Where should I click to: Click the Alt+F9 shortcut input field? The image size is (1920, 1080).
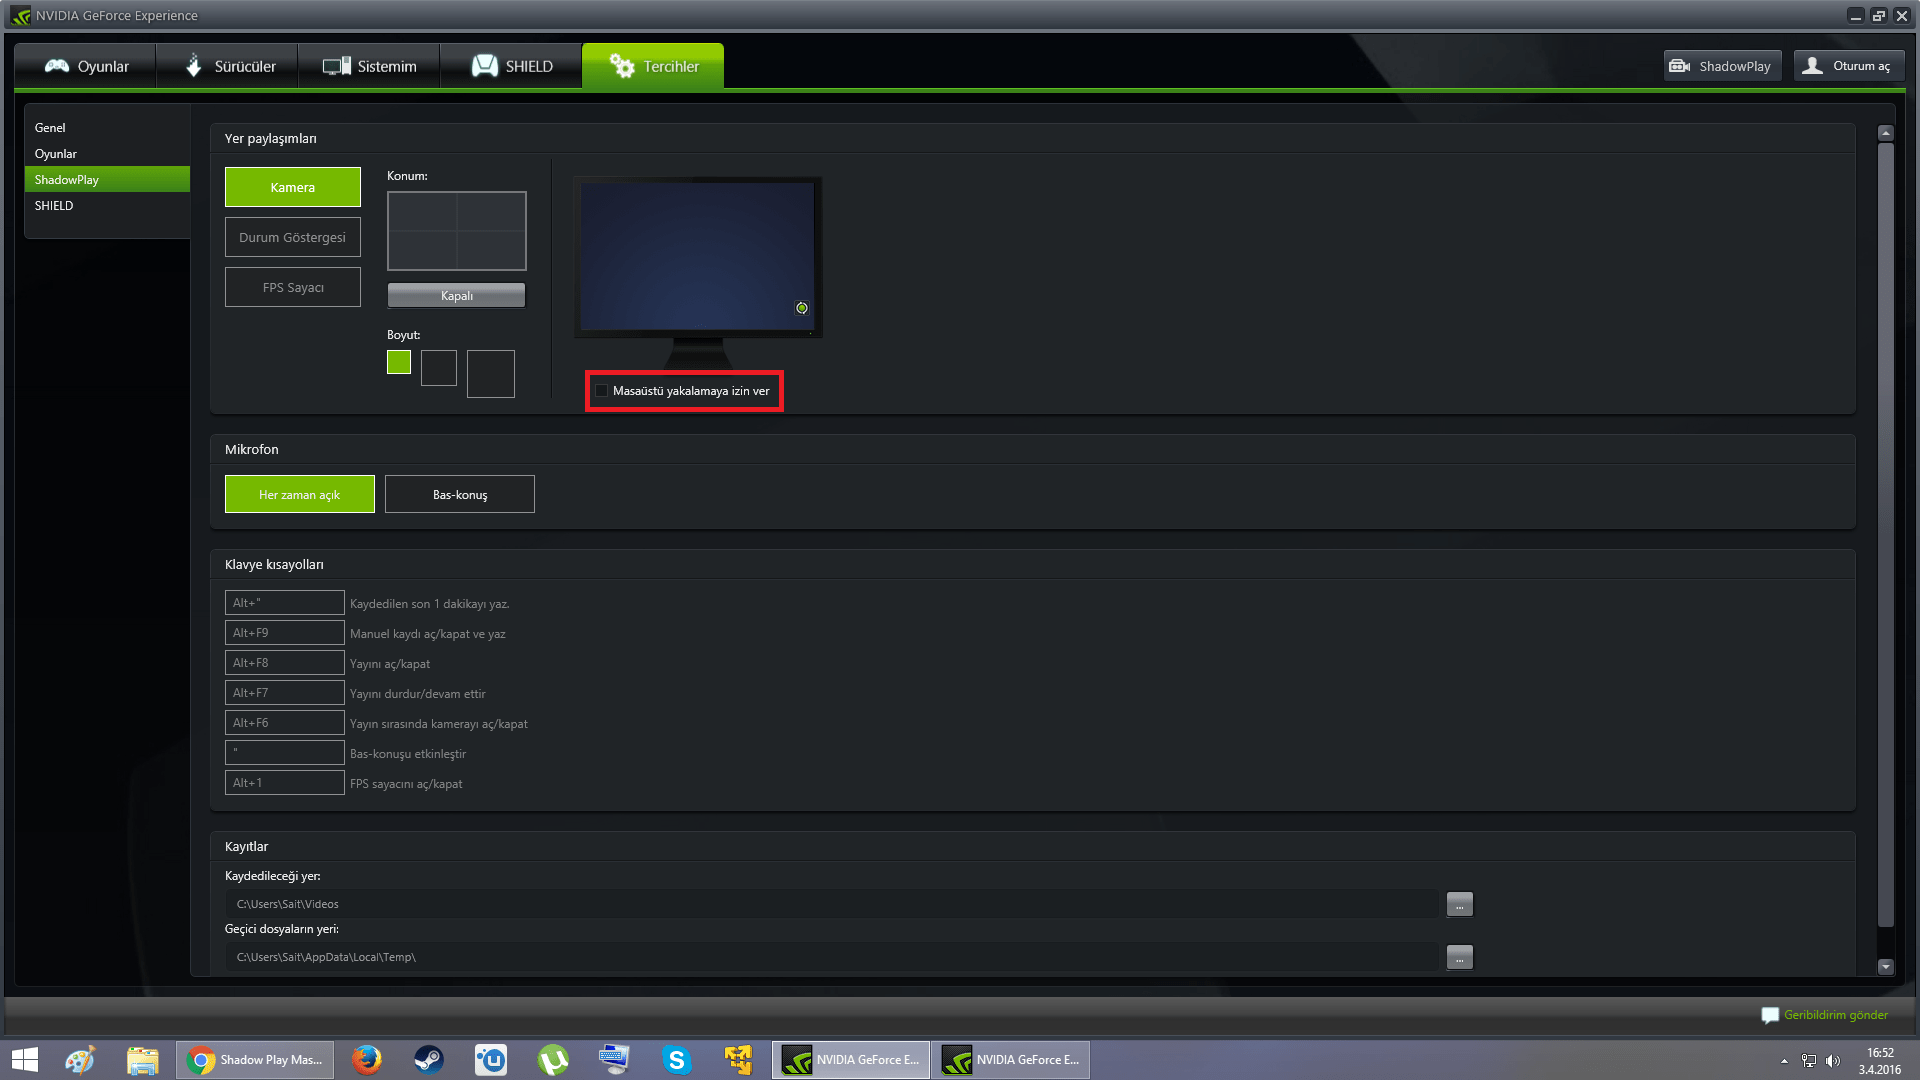[x=284, y=633]
